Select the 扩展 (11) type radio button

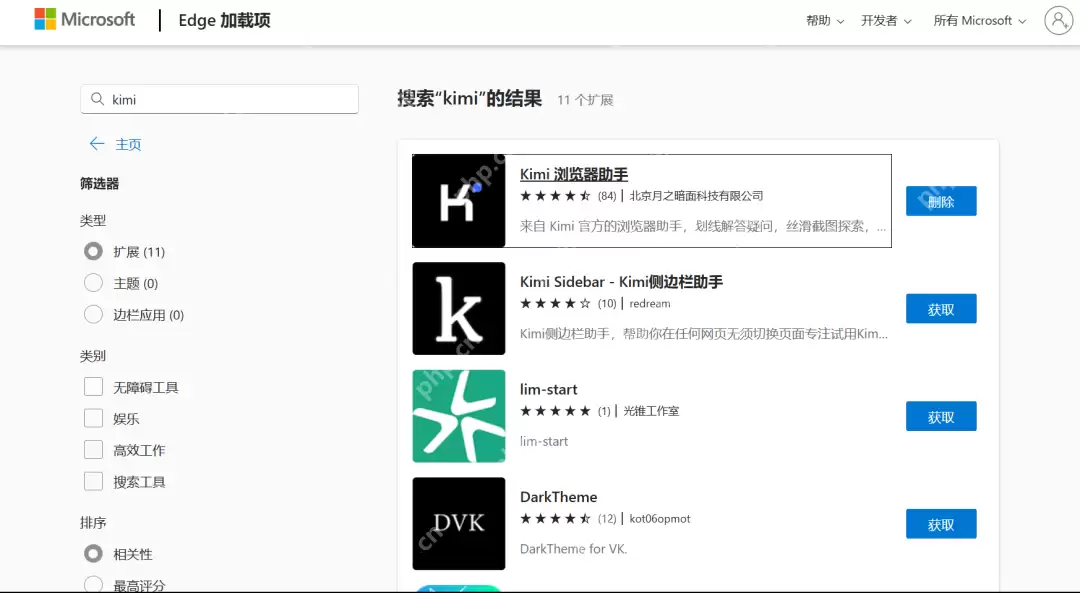[94, 252]
